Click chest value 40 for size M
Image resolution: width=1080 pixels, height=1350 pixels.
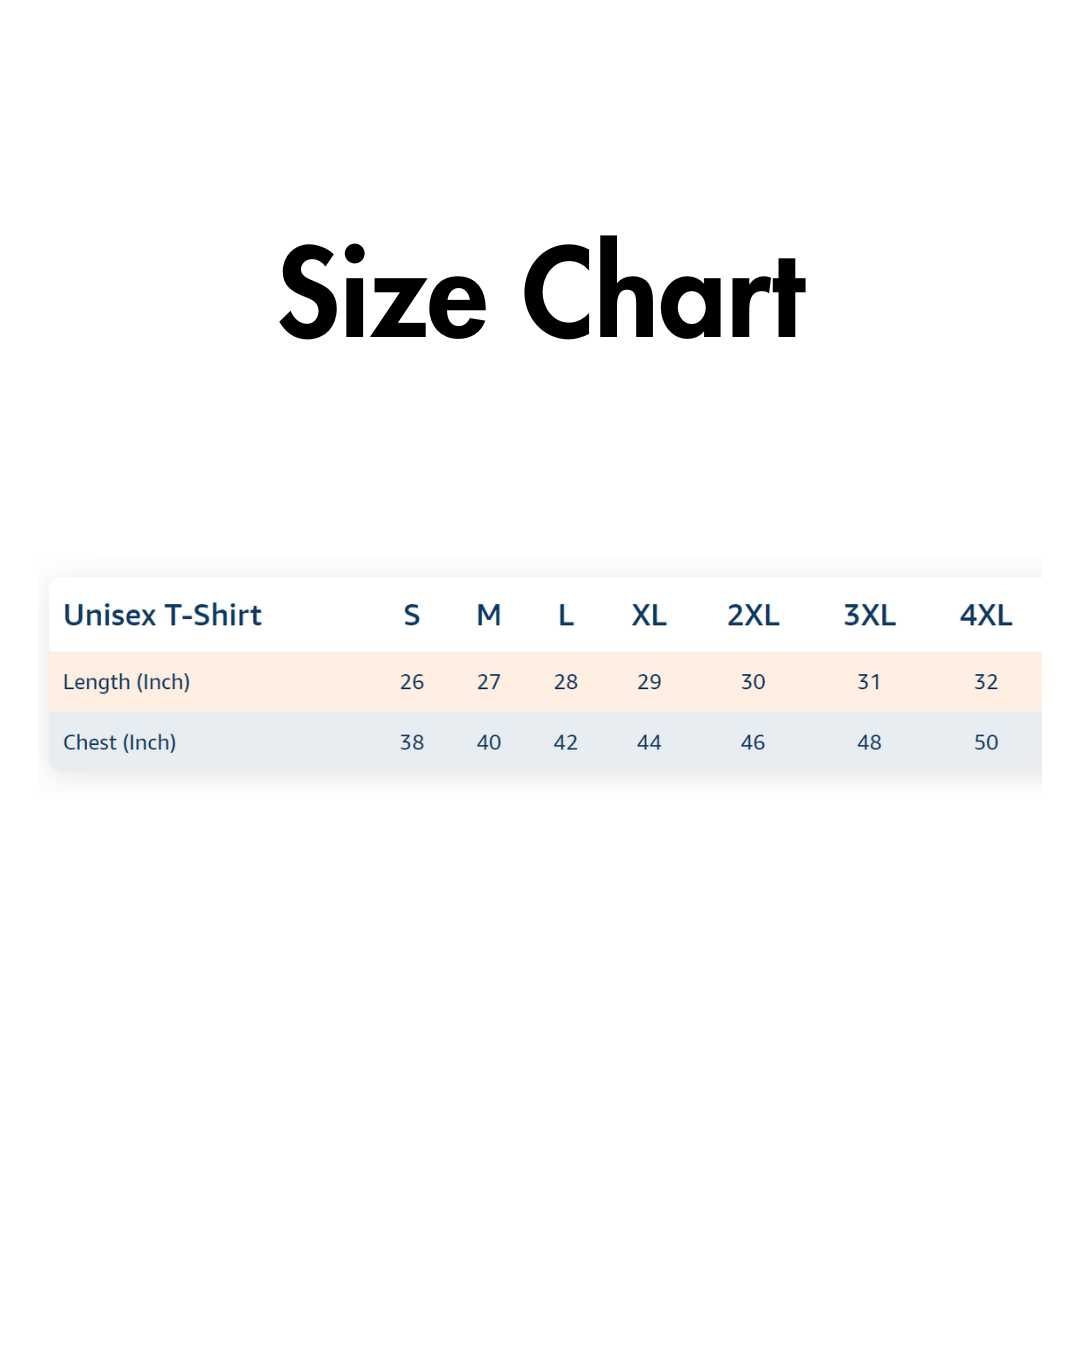489,742
